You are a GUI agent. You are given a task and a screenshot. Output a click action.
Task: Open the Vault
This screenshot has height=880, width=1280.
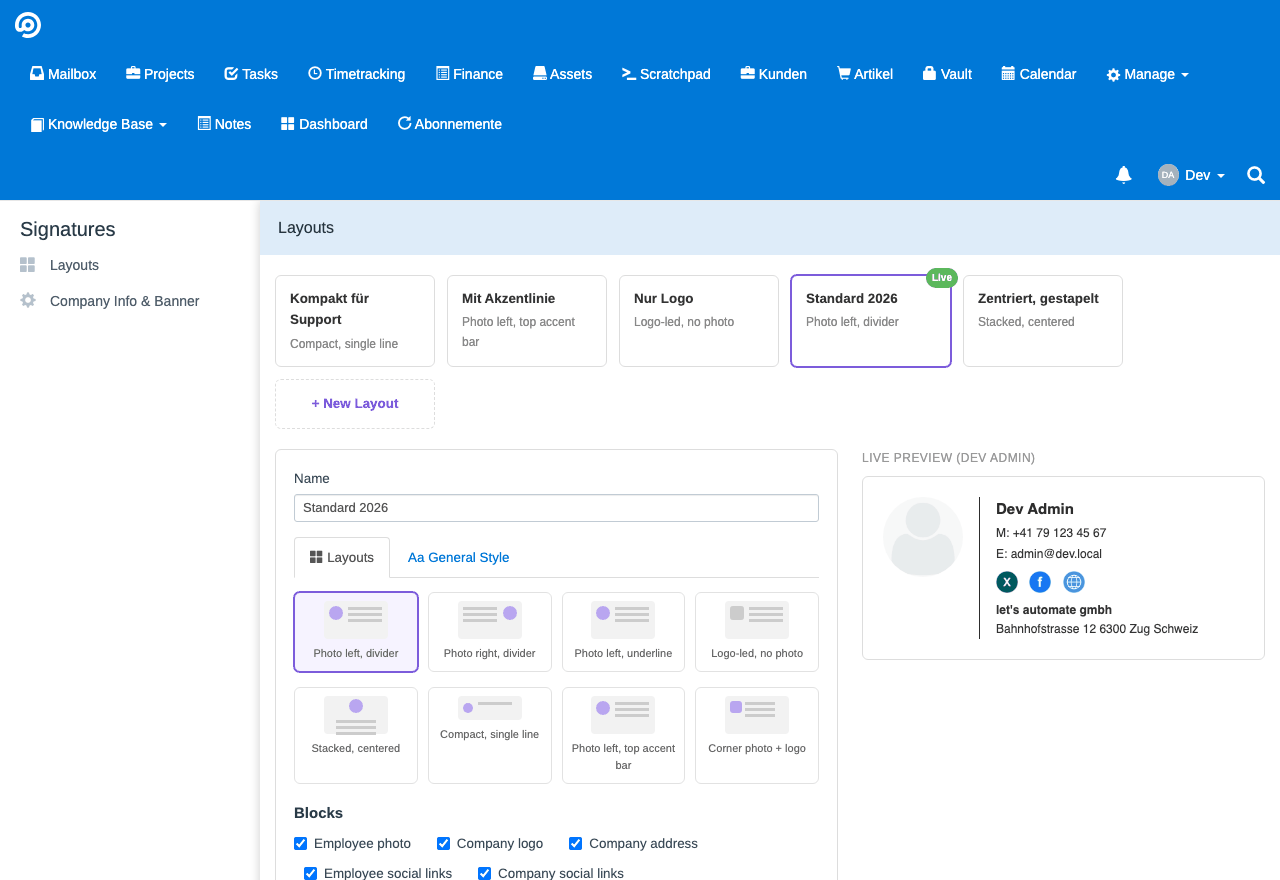pyautogui.click(x=947, y=74)
